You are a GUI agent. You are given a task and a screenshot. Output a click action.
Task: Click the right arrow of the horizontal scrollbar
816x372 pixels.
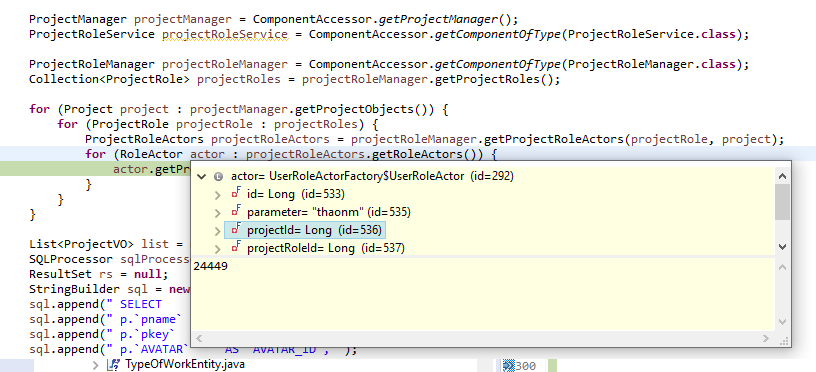767,338
